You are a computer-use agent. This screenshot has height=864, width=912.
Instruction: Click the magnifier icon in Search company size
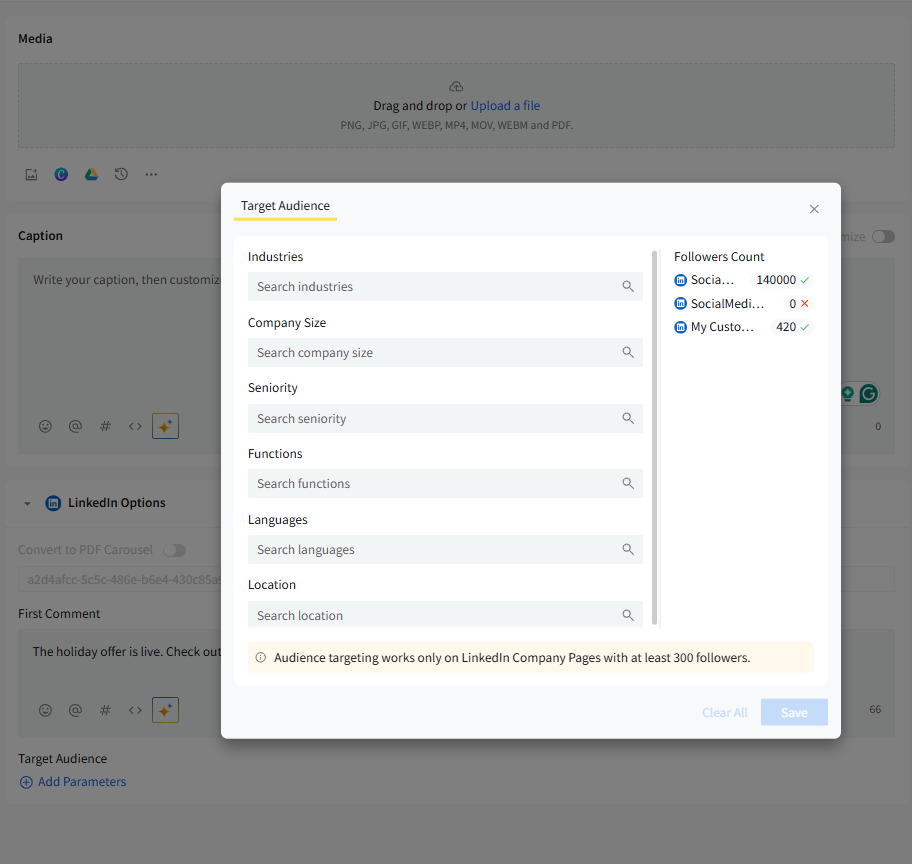[x=628, y=352]
